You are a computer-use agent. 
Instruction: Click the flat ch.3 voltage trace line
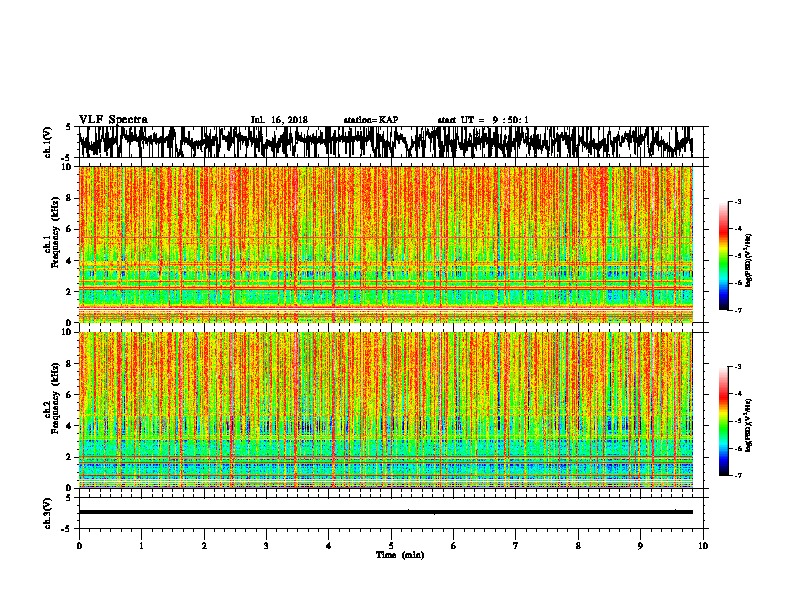(x=386, y=512)
